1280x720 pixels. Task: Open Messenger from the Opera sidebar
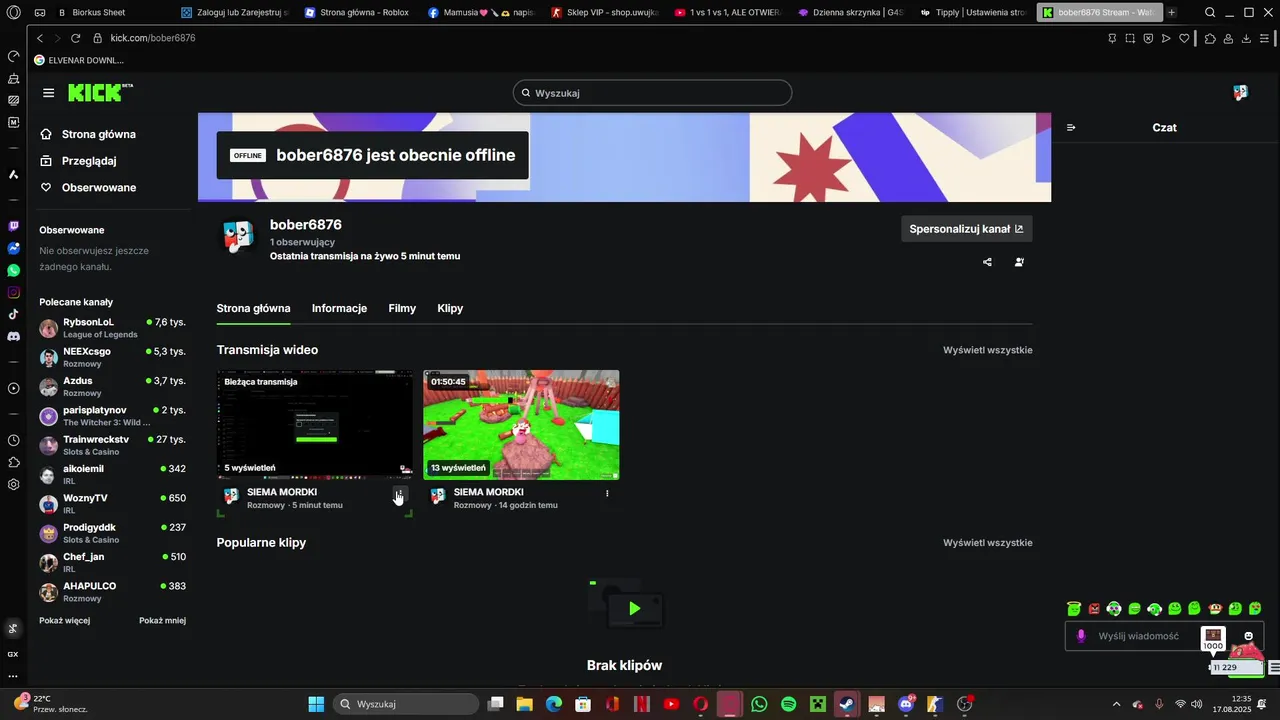[x=13, y=248]
